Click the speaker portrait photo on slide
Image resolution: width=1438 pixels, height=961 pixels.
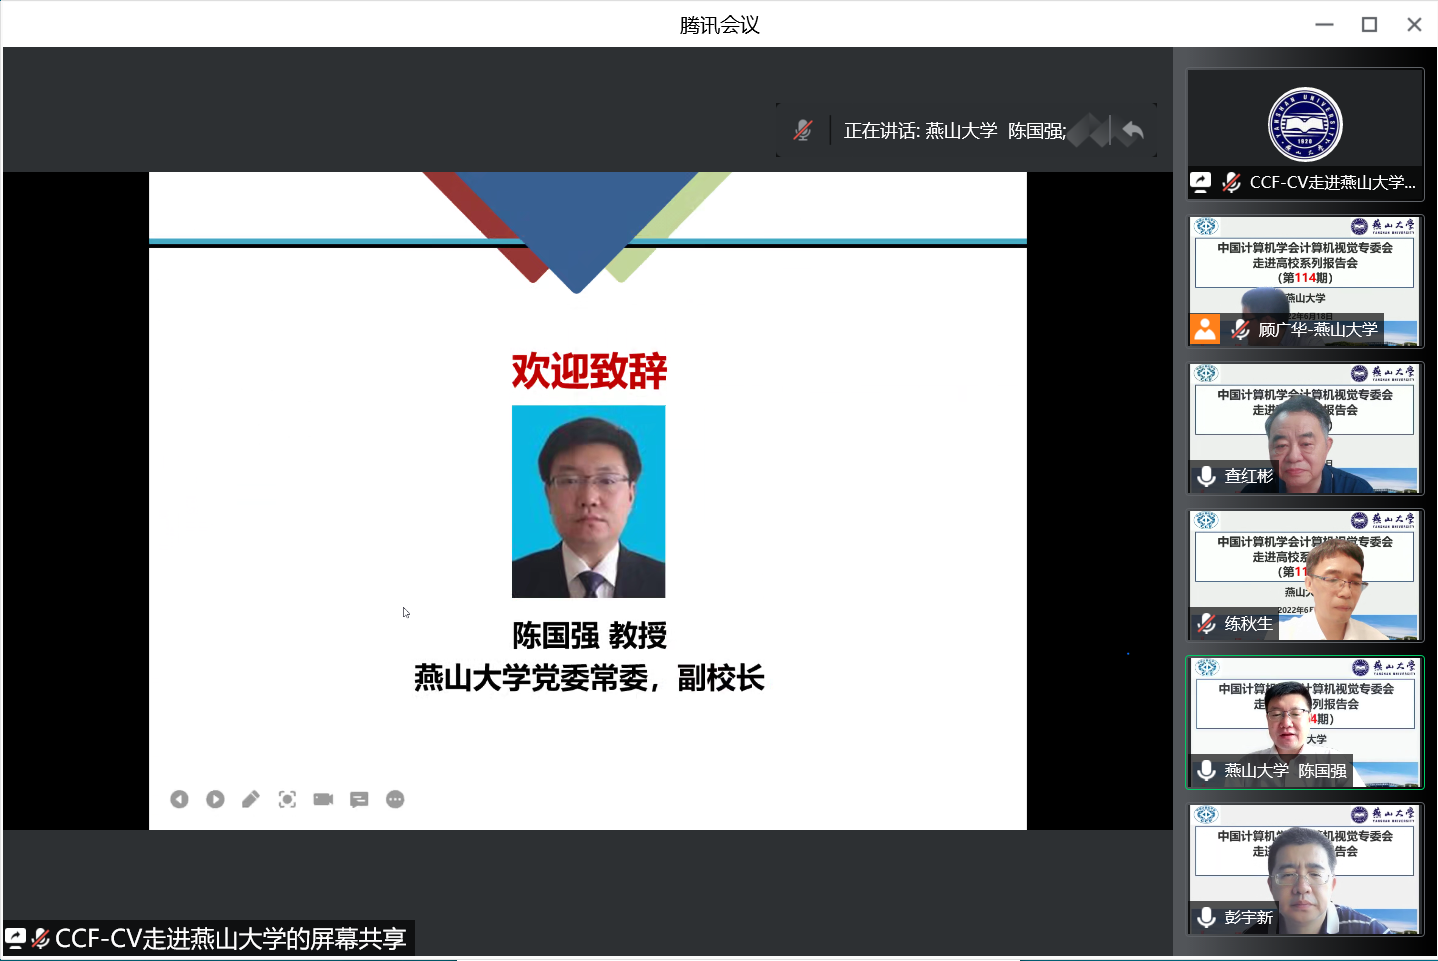pyautogui.click(x=588, y=501)
